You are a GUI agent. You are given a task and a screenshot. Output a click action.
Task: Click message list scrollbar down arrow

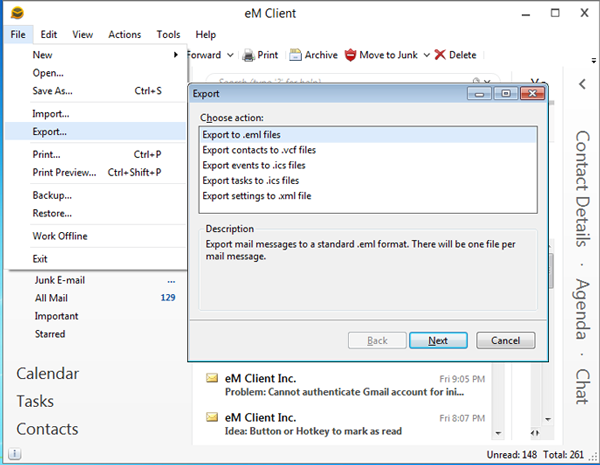click(498, 433)
